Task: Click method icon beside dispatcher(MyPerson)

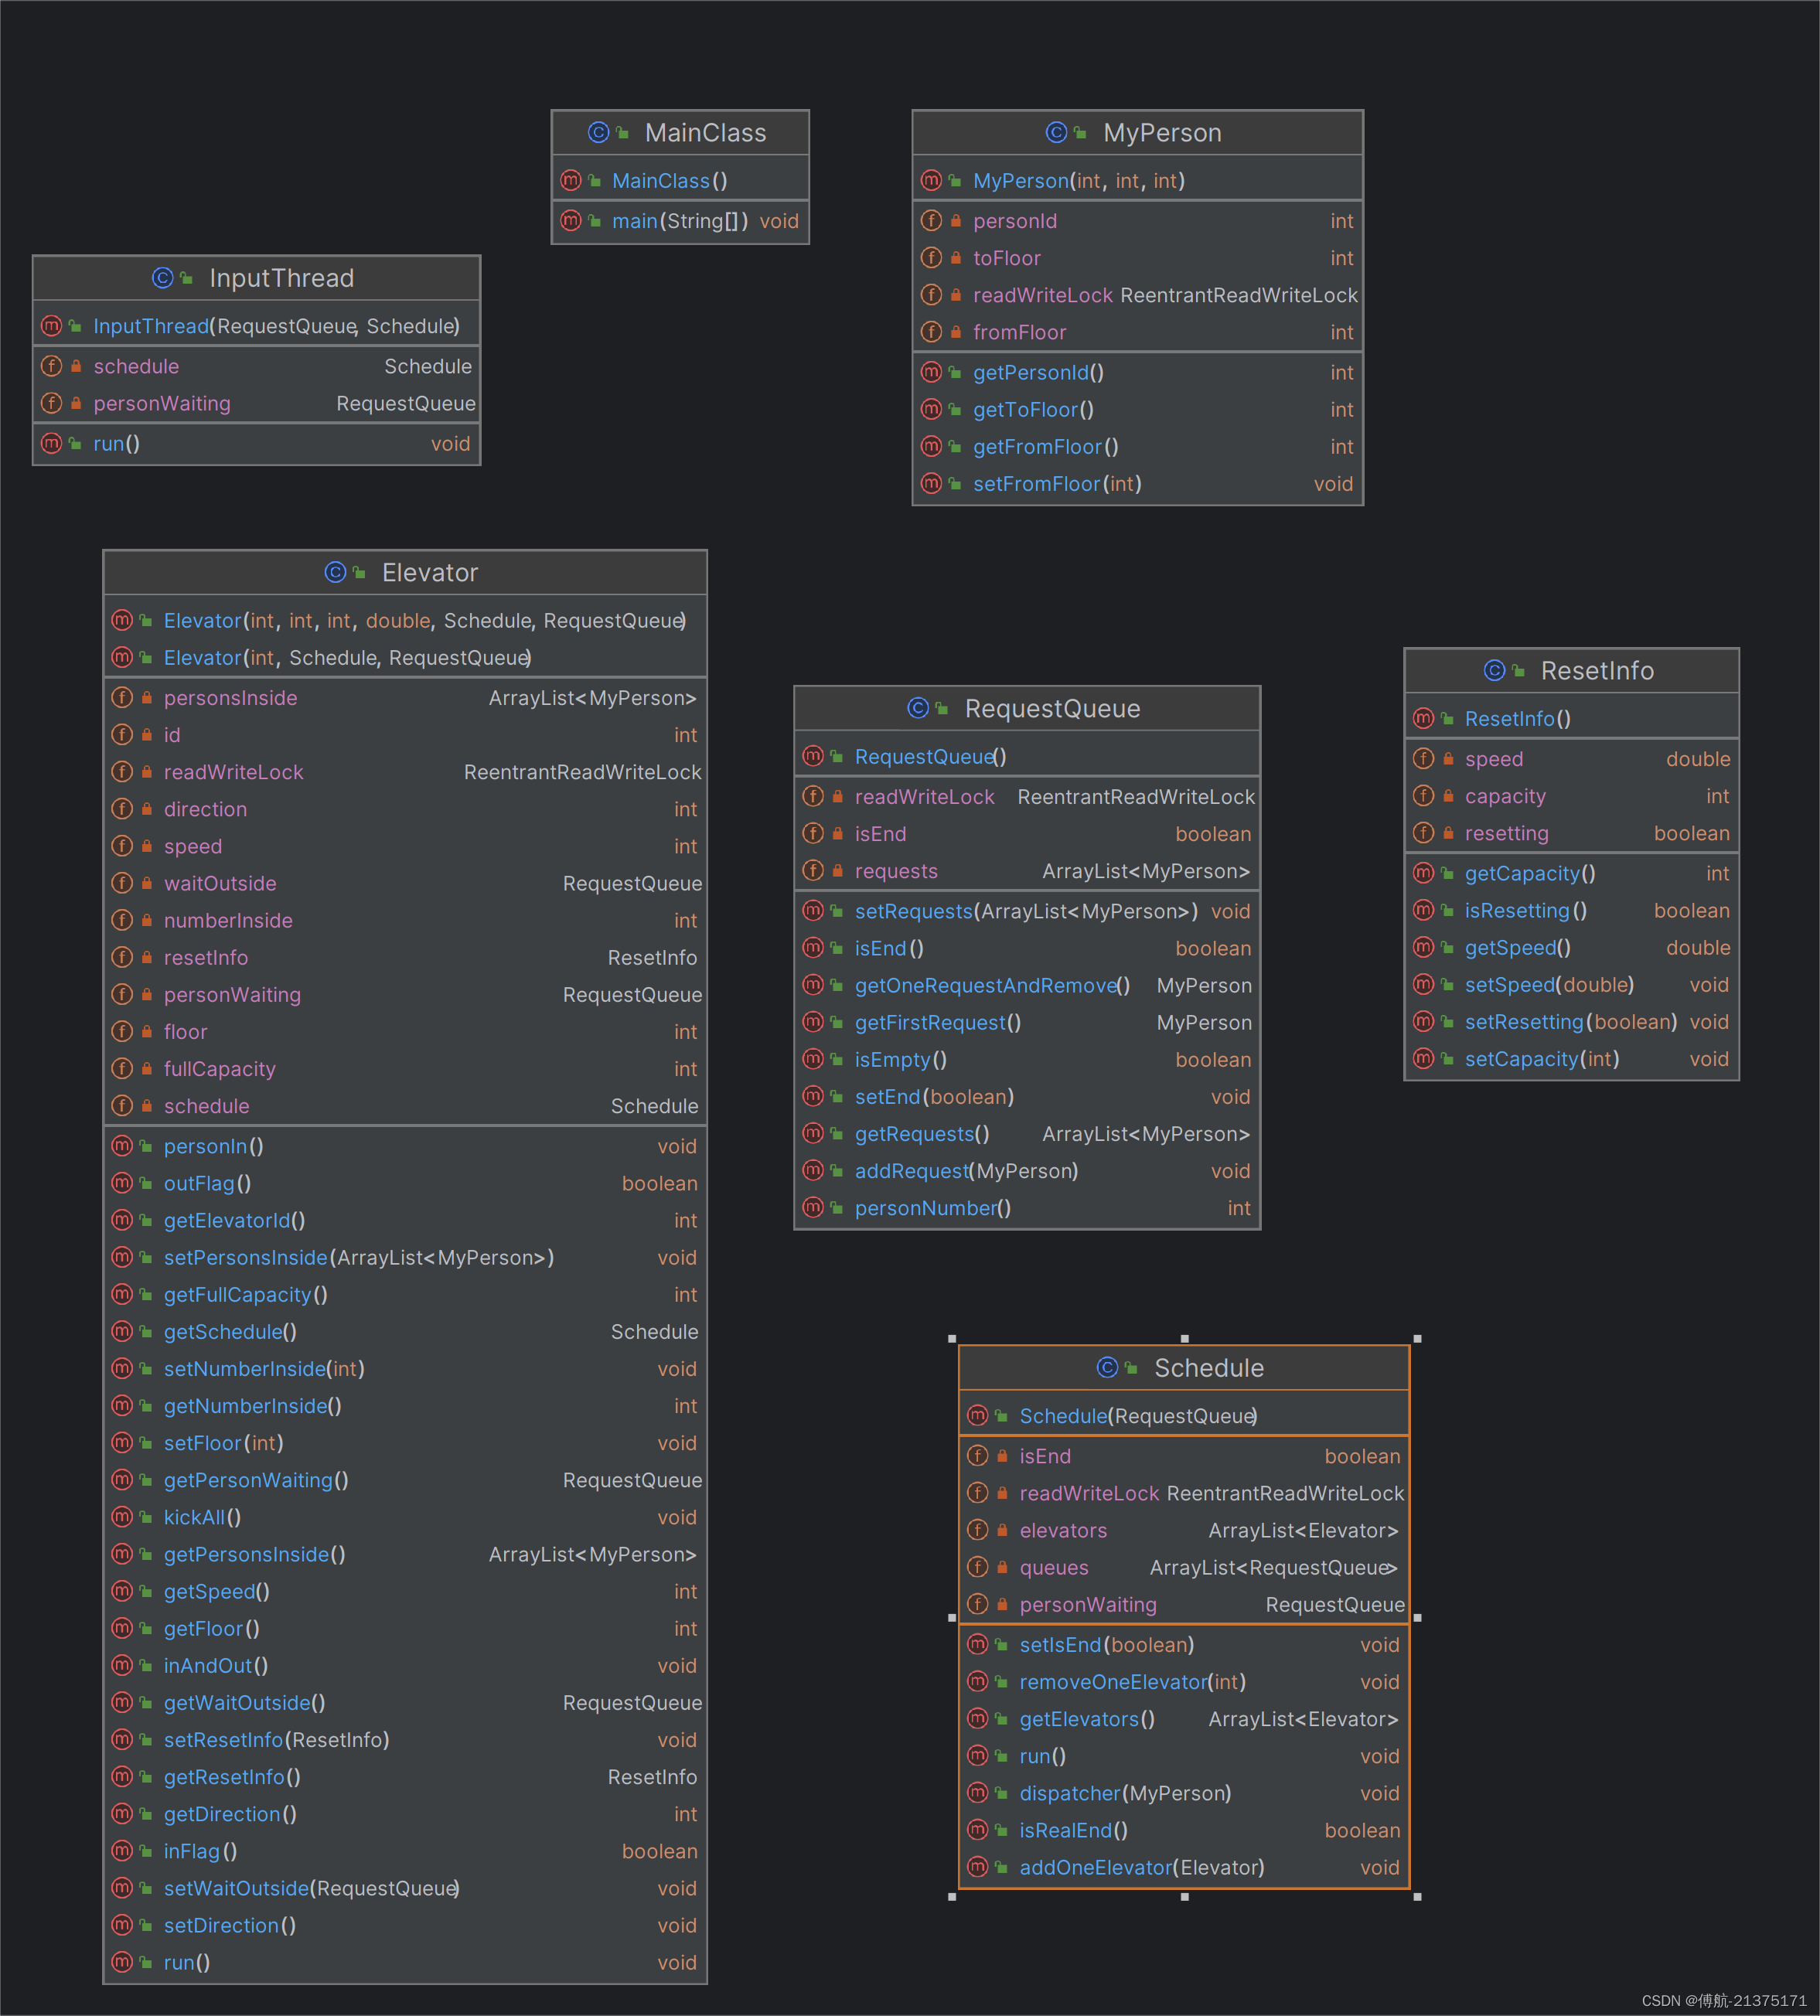Action: pyautogui.click(x=978, y=1793)
